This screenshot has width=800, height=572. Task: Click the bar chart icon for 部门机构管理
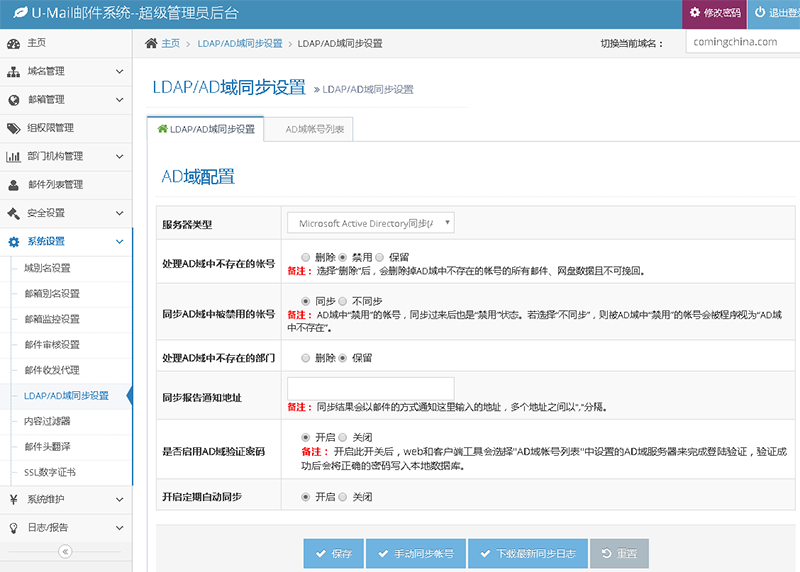pos(14,157)
